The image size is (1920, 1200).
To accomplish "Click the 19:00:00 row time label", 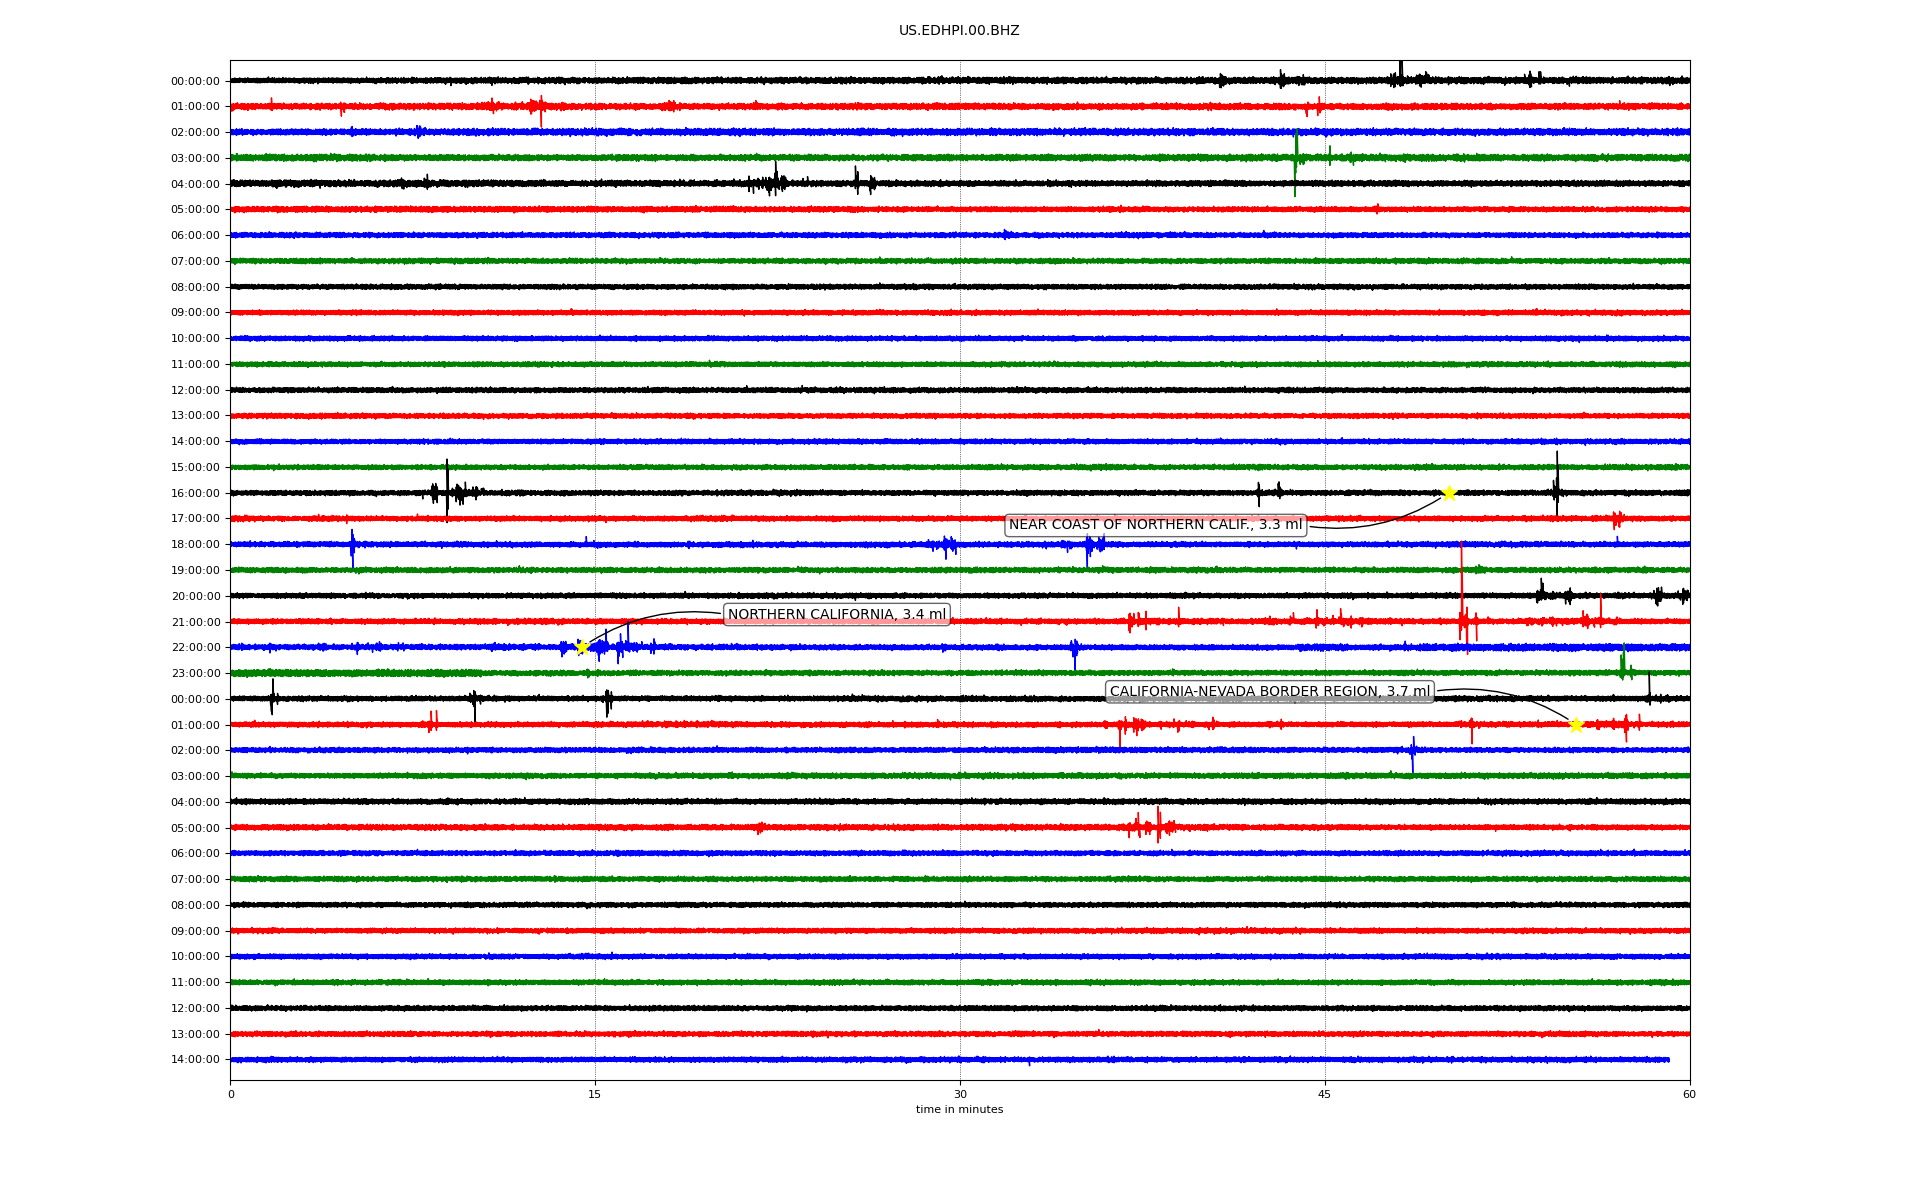I will click(195, 571).
